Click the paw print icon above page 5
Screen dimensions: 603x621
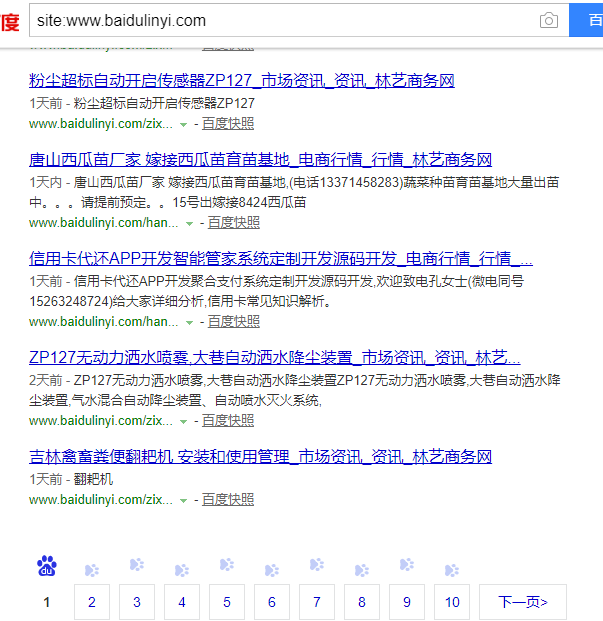click(x=227, y=564)
